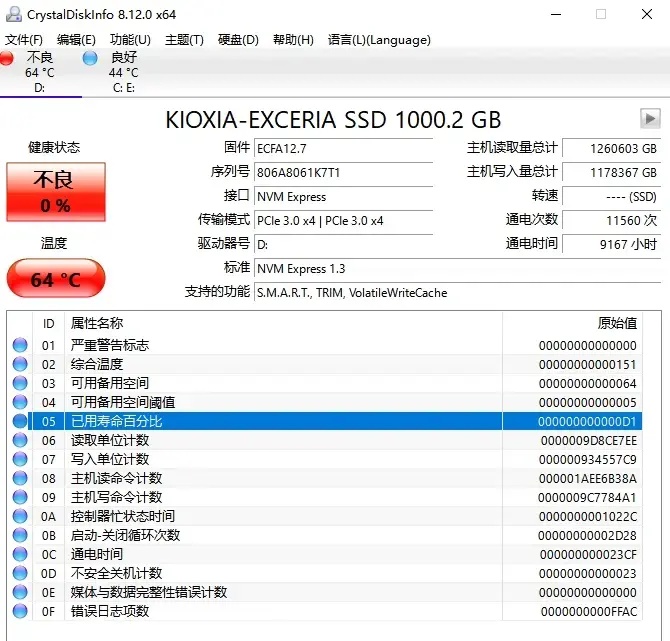Click the firmware field ECFA12.7
Screen dimensions: 670x641
(x=344, y=149)
